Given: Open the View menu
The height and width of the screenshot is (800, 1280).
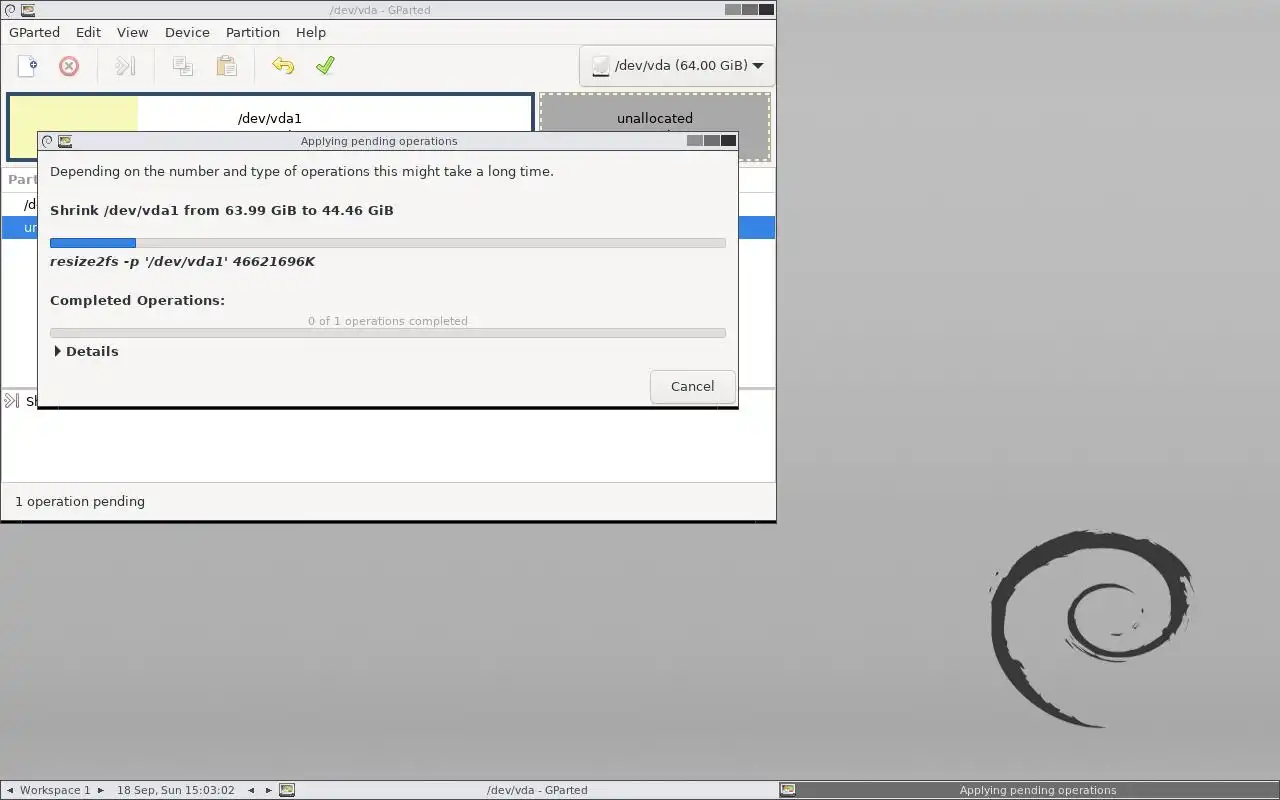Looking at the screenshot, I should tap(132, 32).
